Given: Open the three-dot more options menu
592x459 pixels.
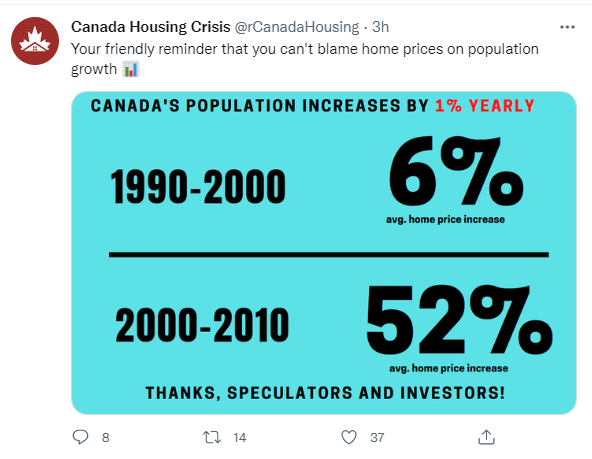Looking at the screenshot, I should click(x=567, y=27).
